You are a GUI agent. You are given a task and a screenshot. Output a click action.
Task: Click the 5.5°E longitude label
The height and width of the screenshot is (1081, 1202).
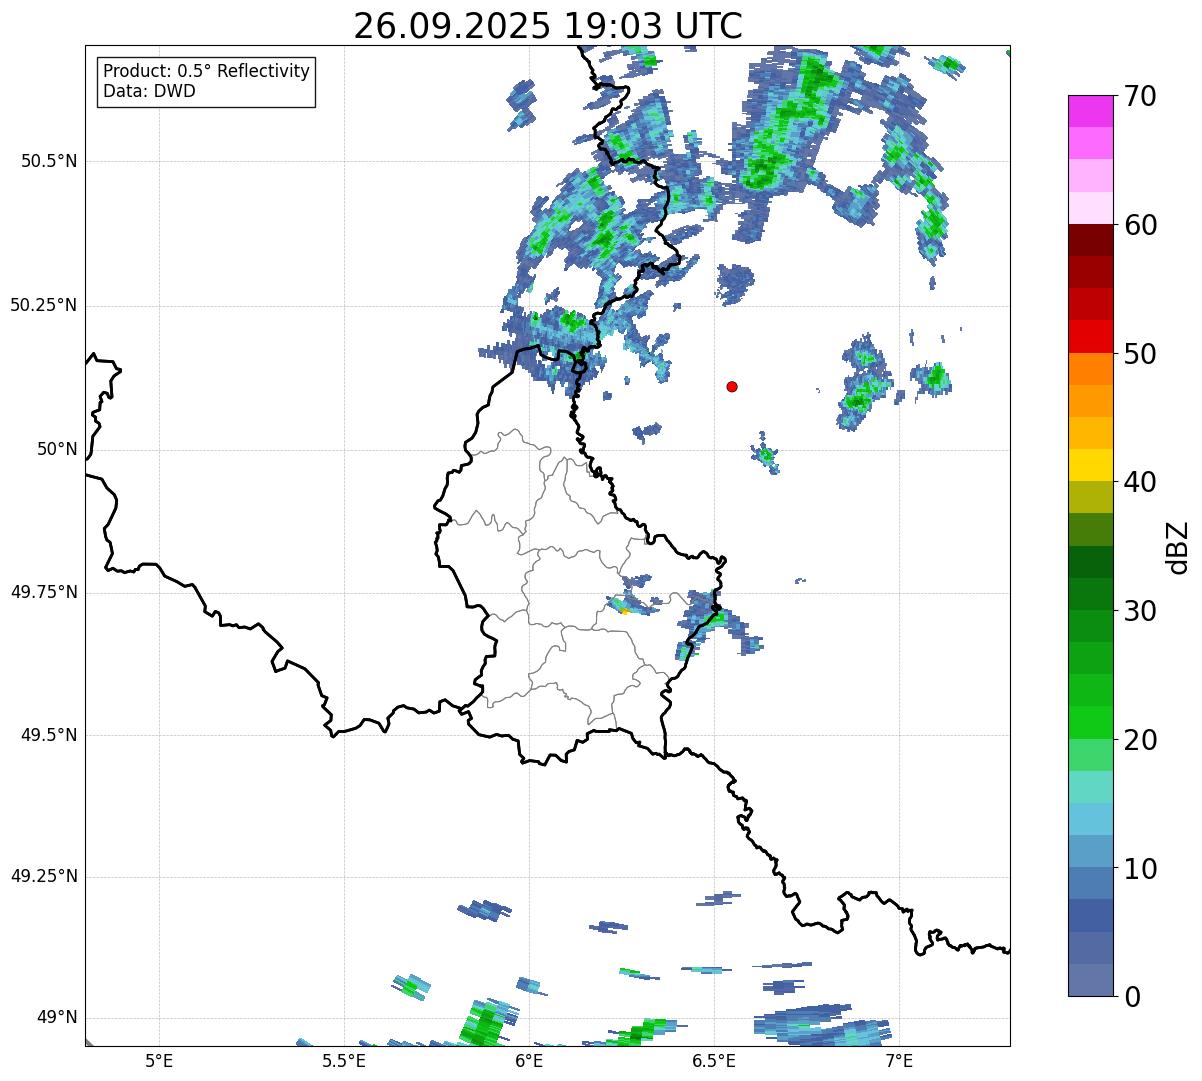344,1060
